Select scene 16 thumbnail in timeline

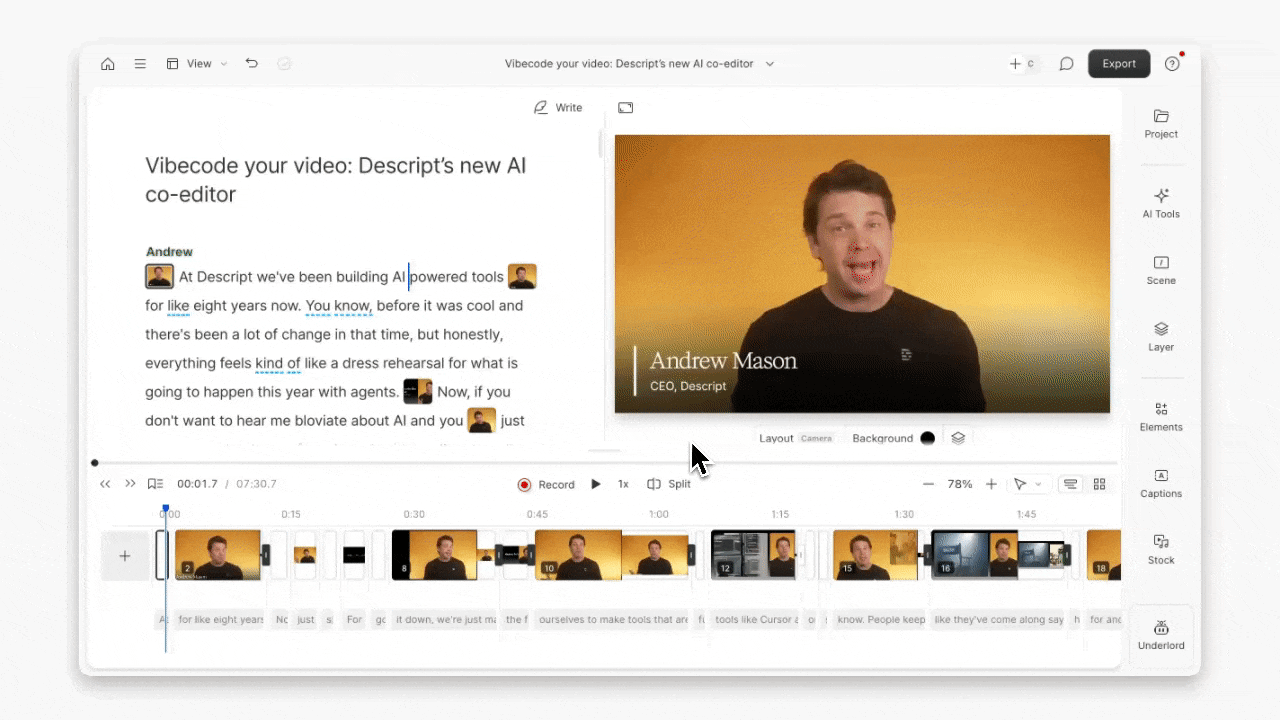click(x=974, y=555)
